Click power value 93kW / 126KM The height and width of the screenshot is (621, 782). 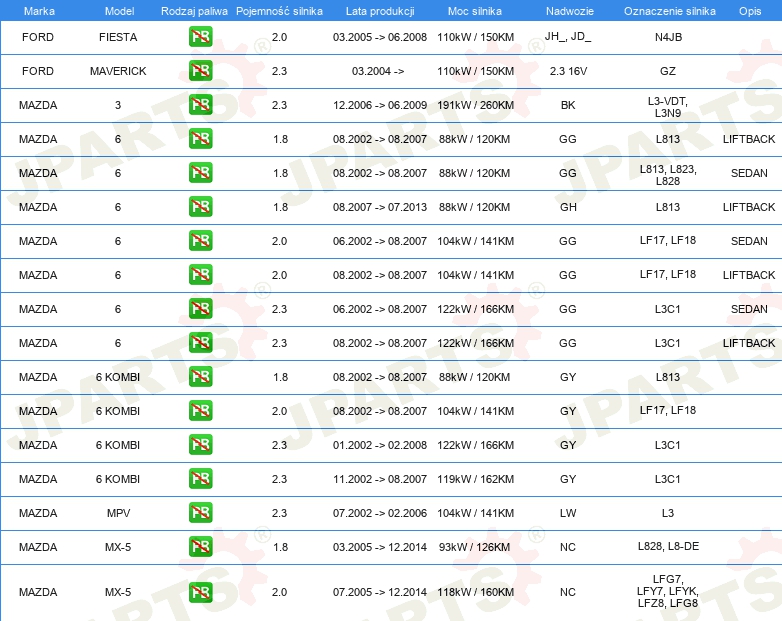click(474, 547)
